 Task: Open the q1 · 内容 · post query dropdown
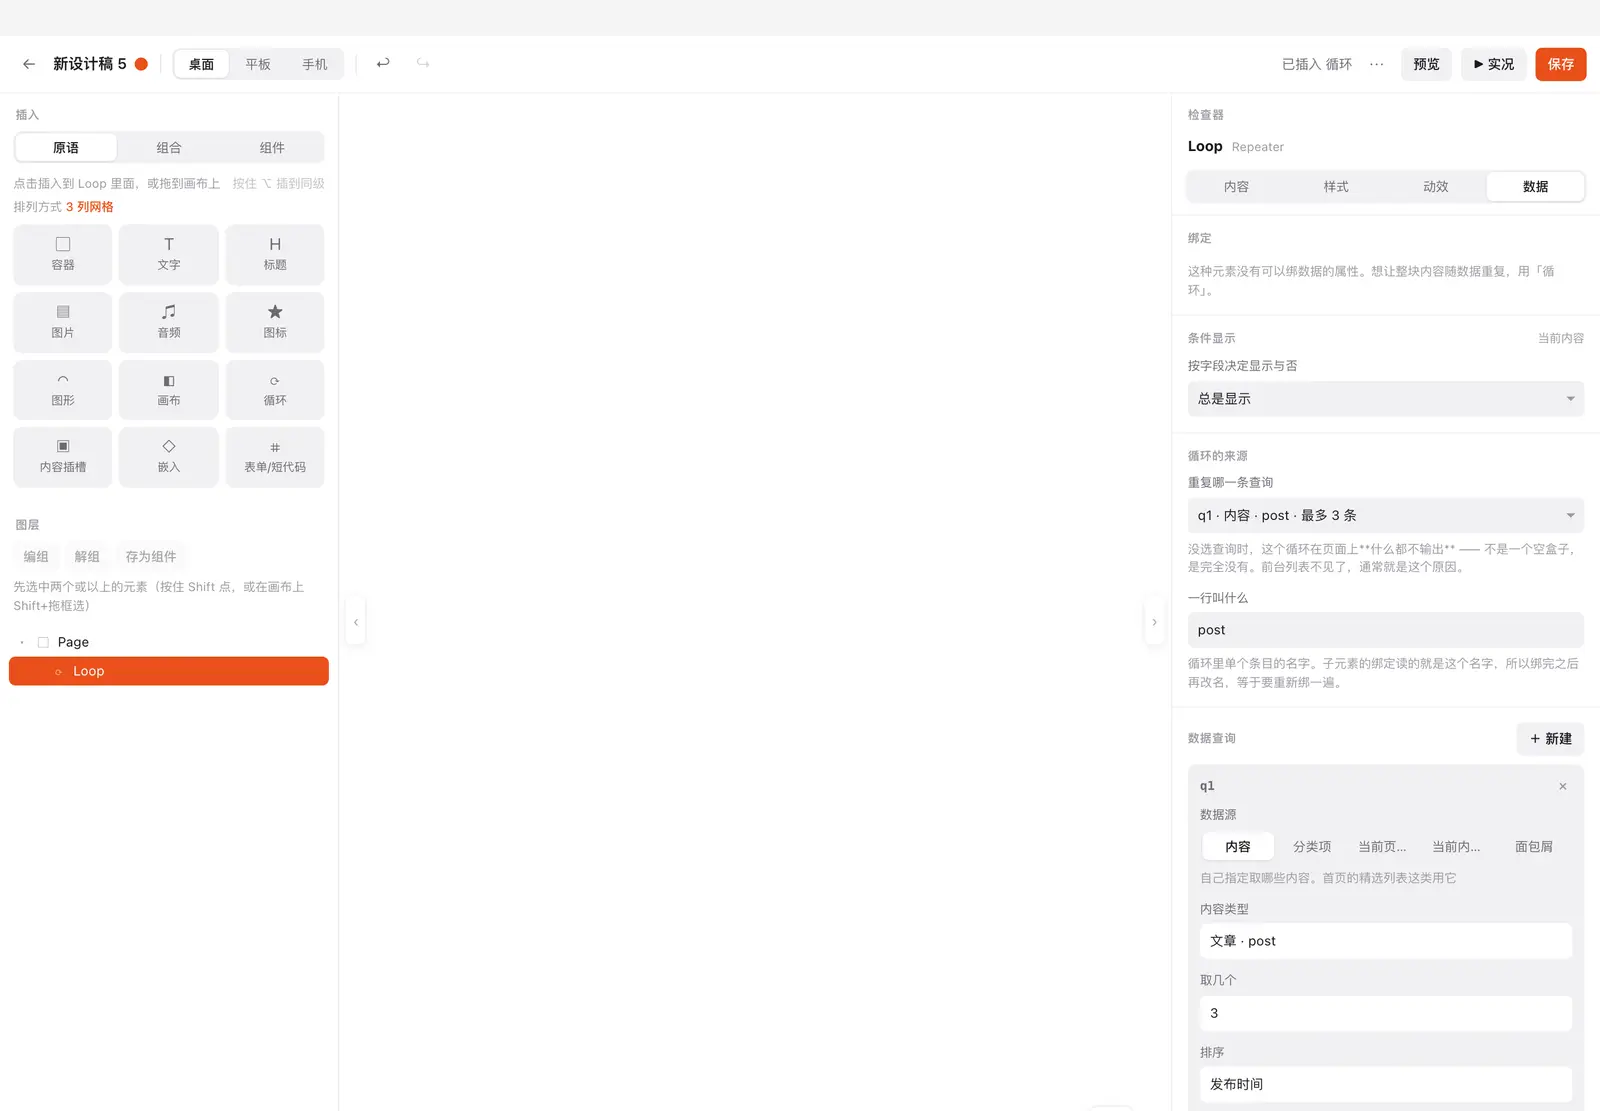1386,516
